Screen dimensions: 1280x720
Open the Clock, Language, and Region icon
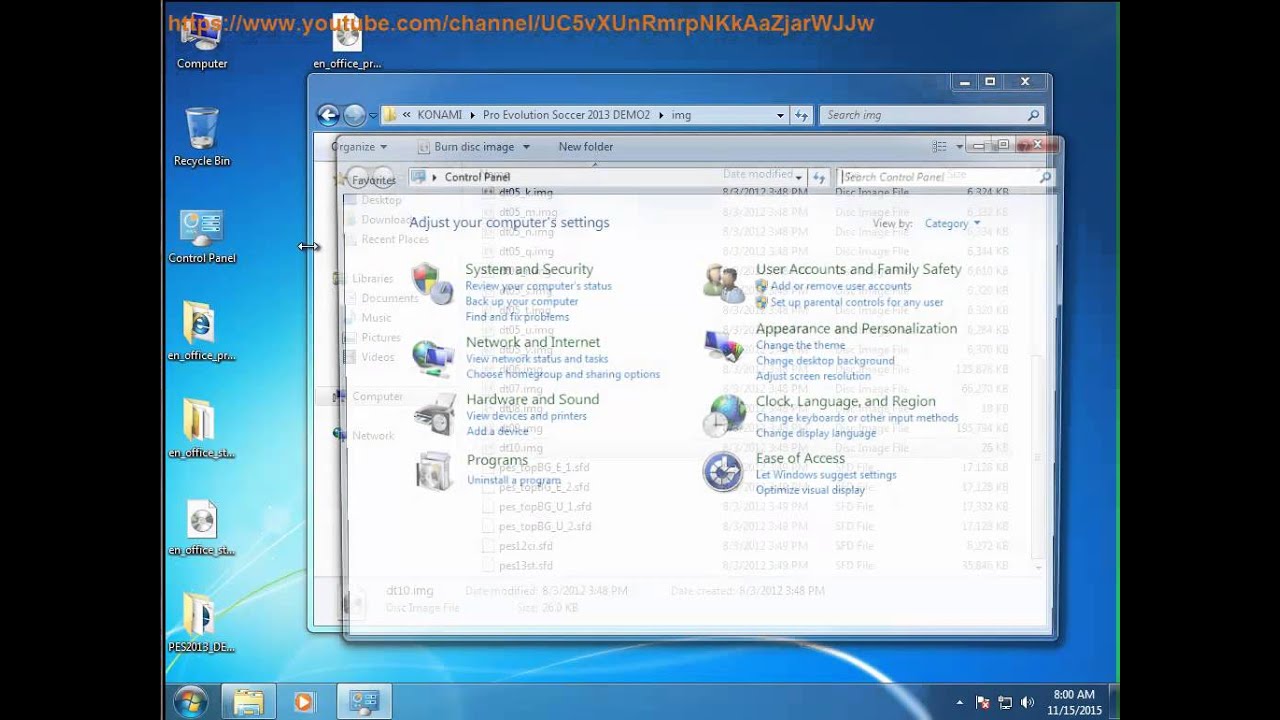pyautogui.click(x=723, y=415)
